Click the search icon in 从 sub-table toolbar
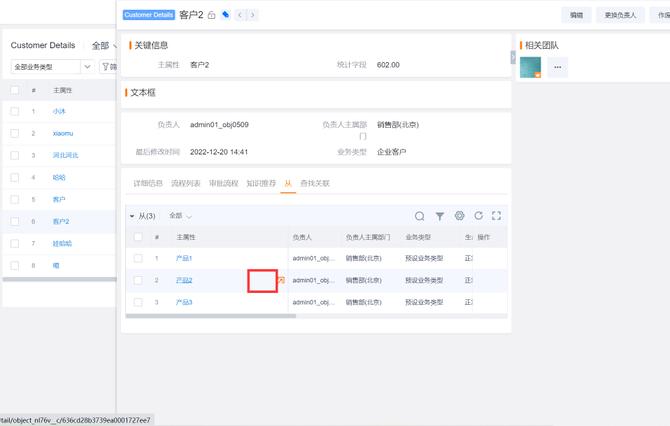The height and width of the screenshot is (426, 670). click(x=420, y=216)
